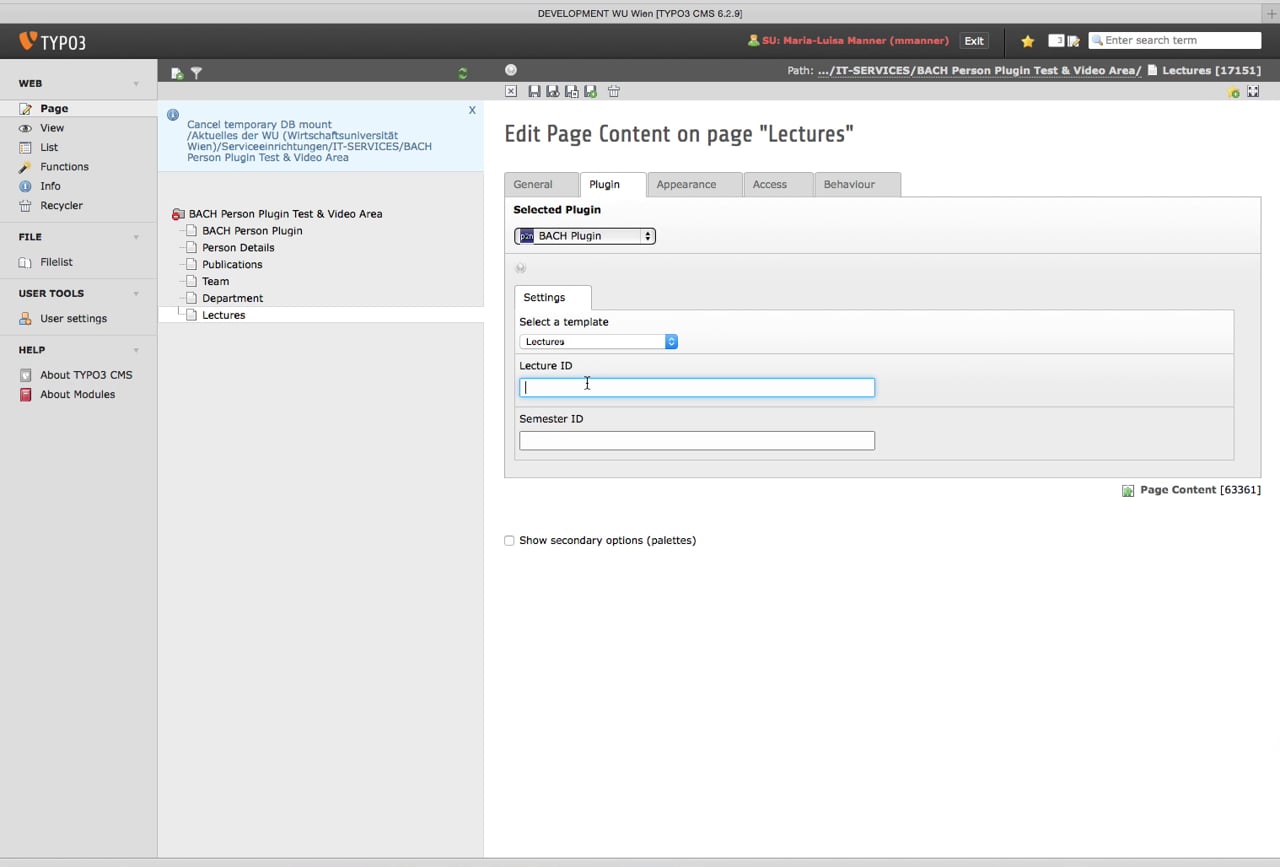Open the Recycler module
Image resolution: width=1280 pixels, height=867 pixels.
pyautogui.click(x=61, y=205)
